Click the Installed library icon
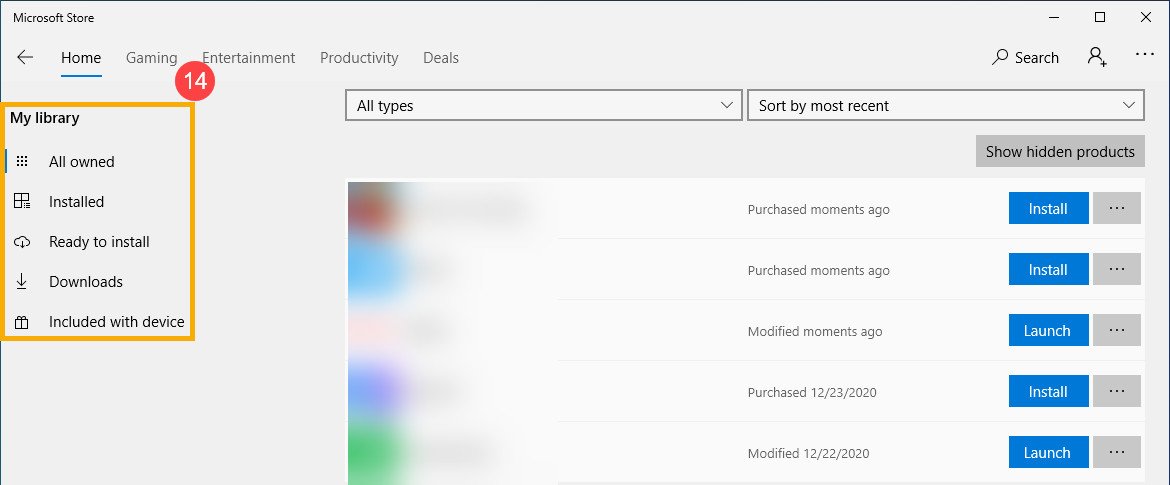This screenshot has width=1170, height=485. [22, 201]
